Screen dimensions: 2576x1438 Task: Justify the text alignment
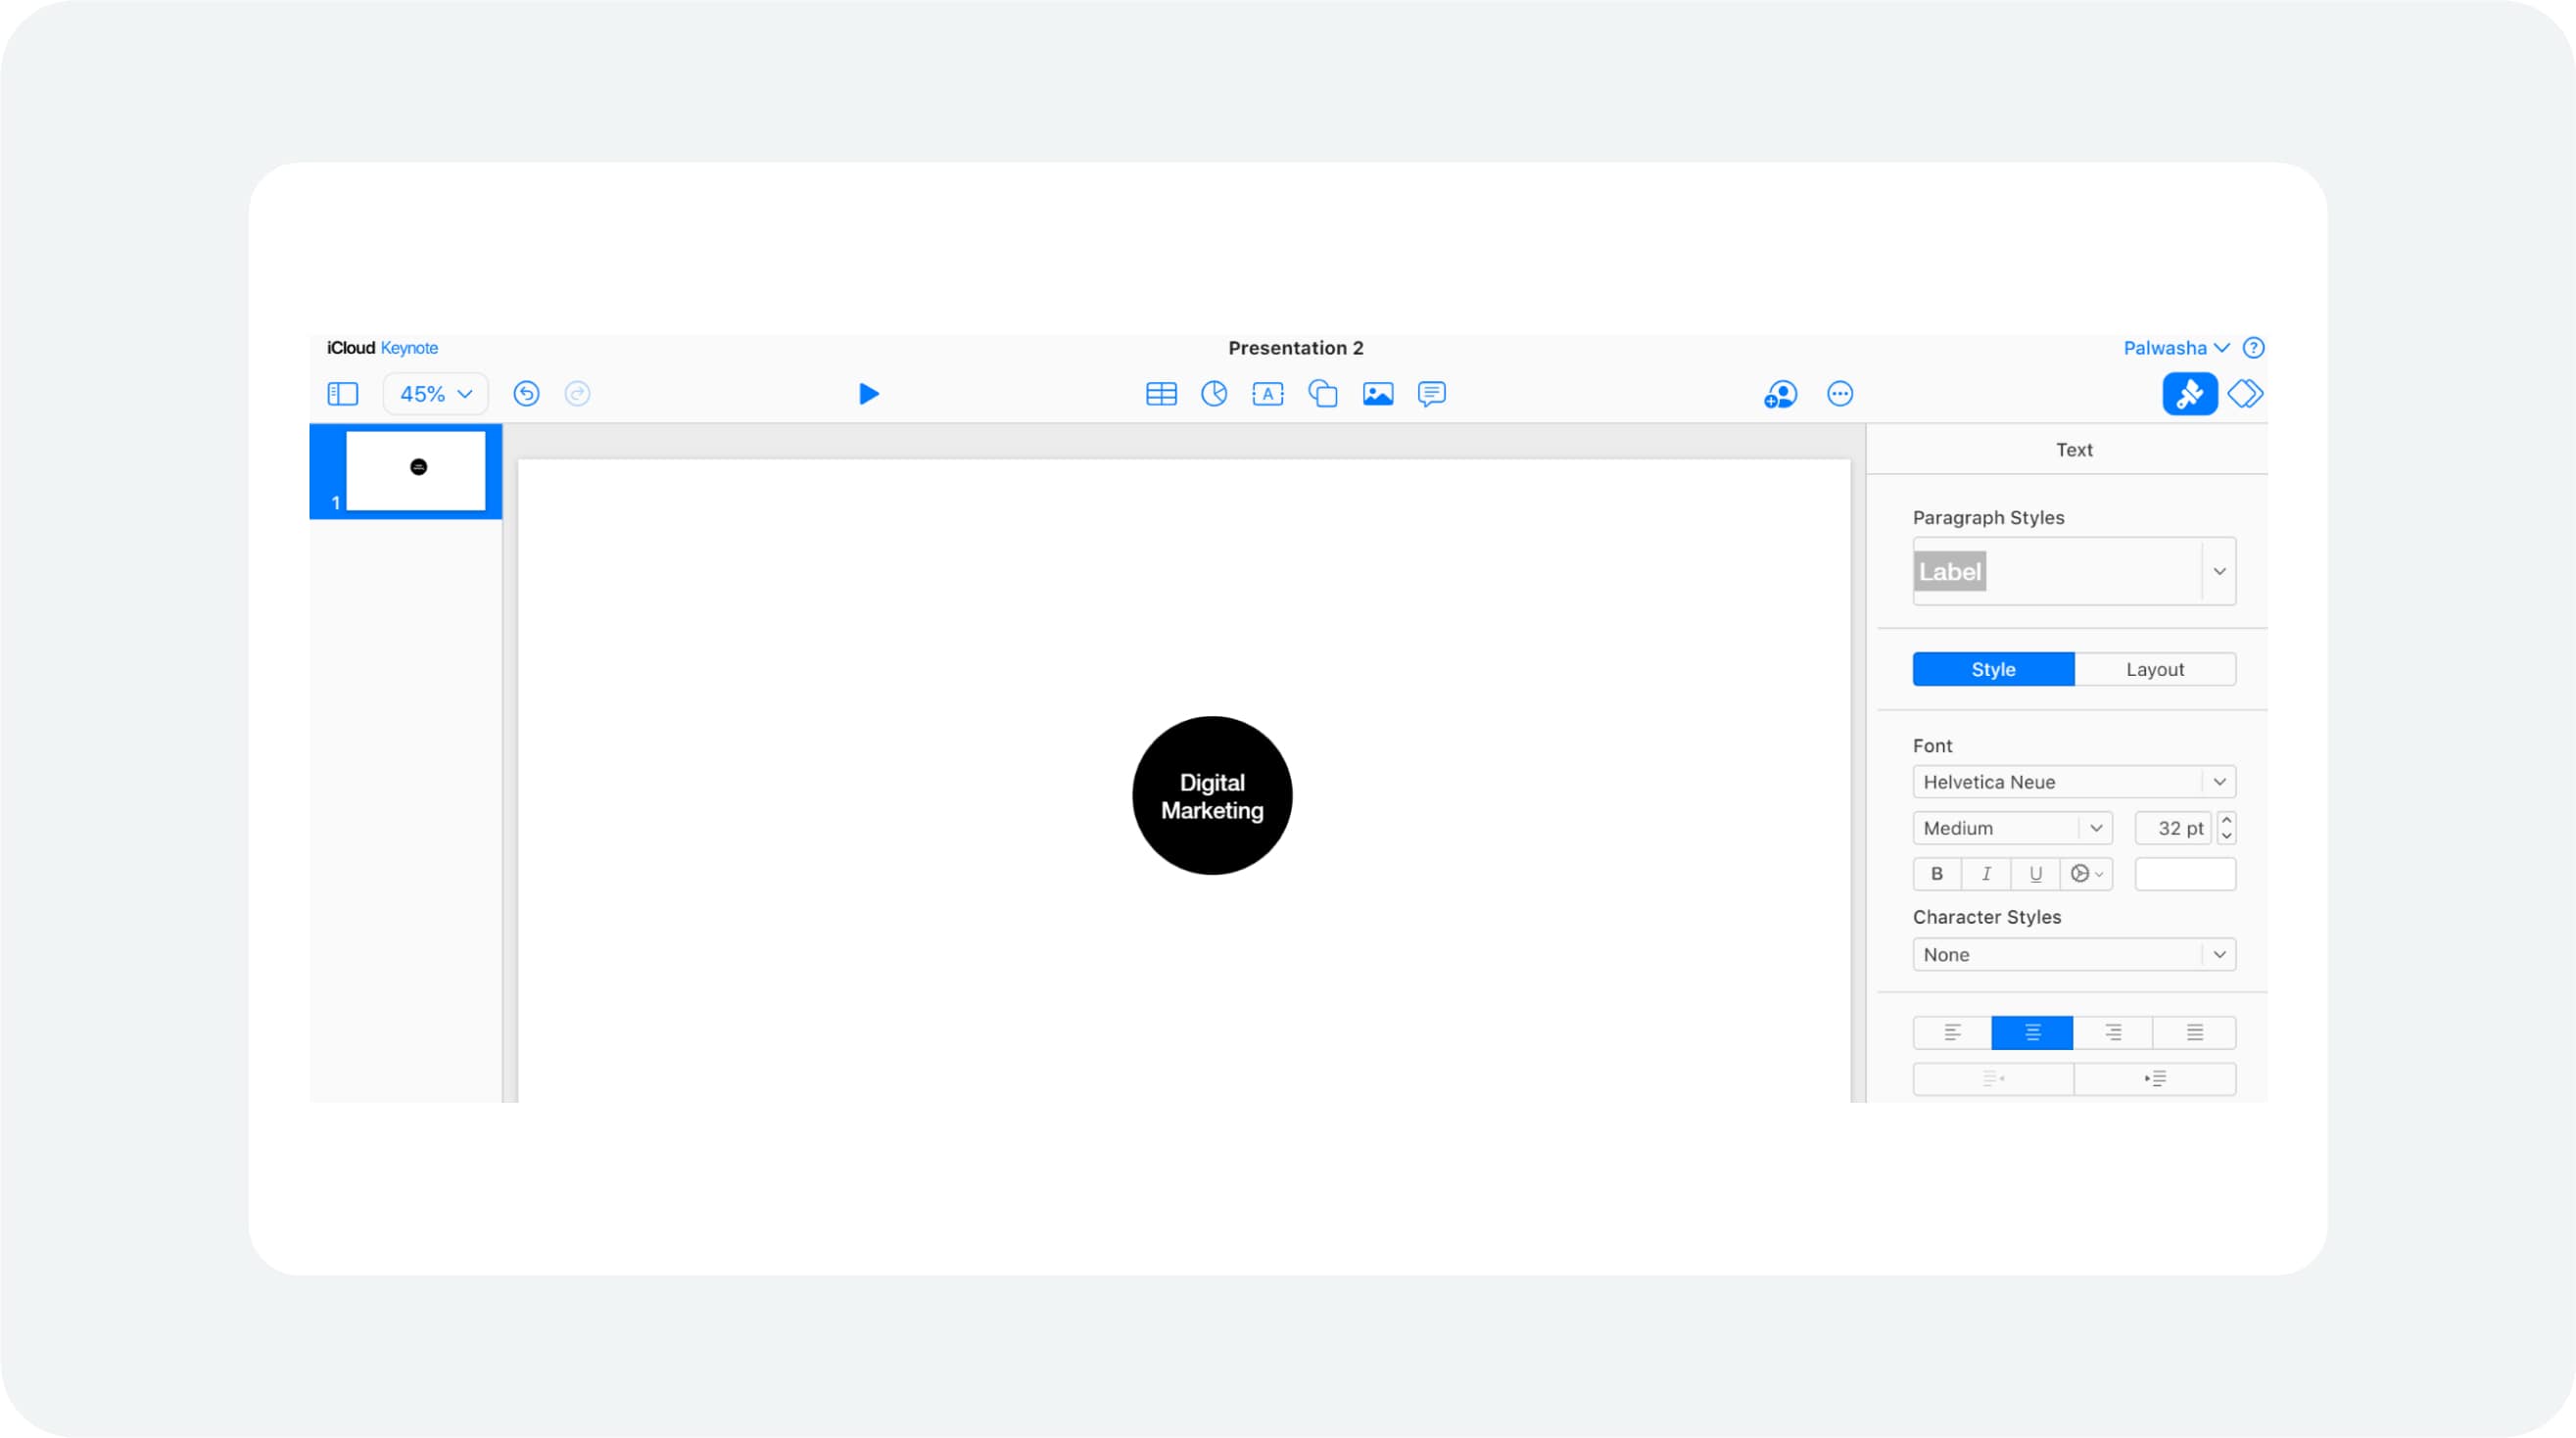coord(2194,1033)
